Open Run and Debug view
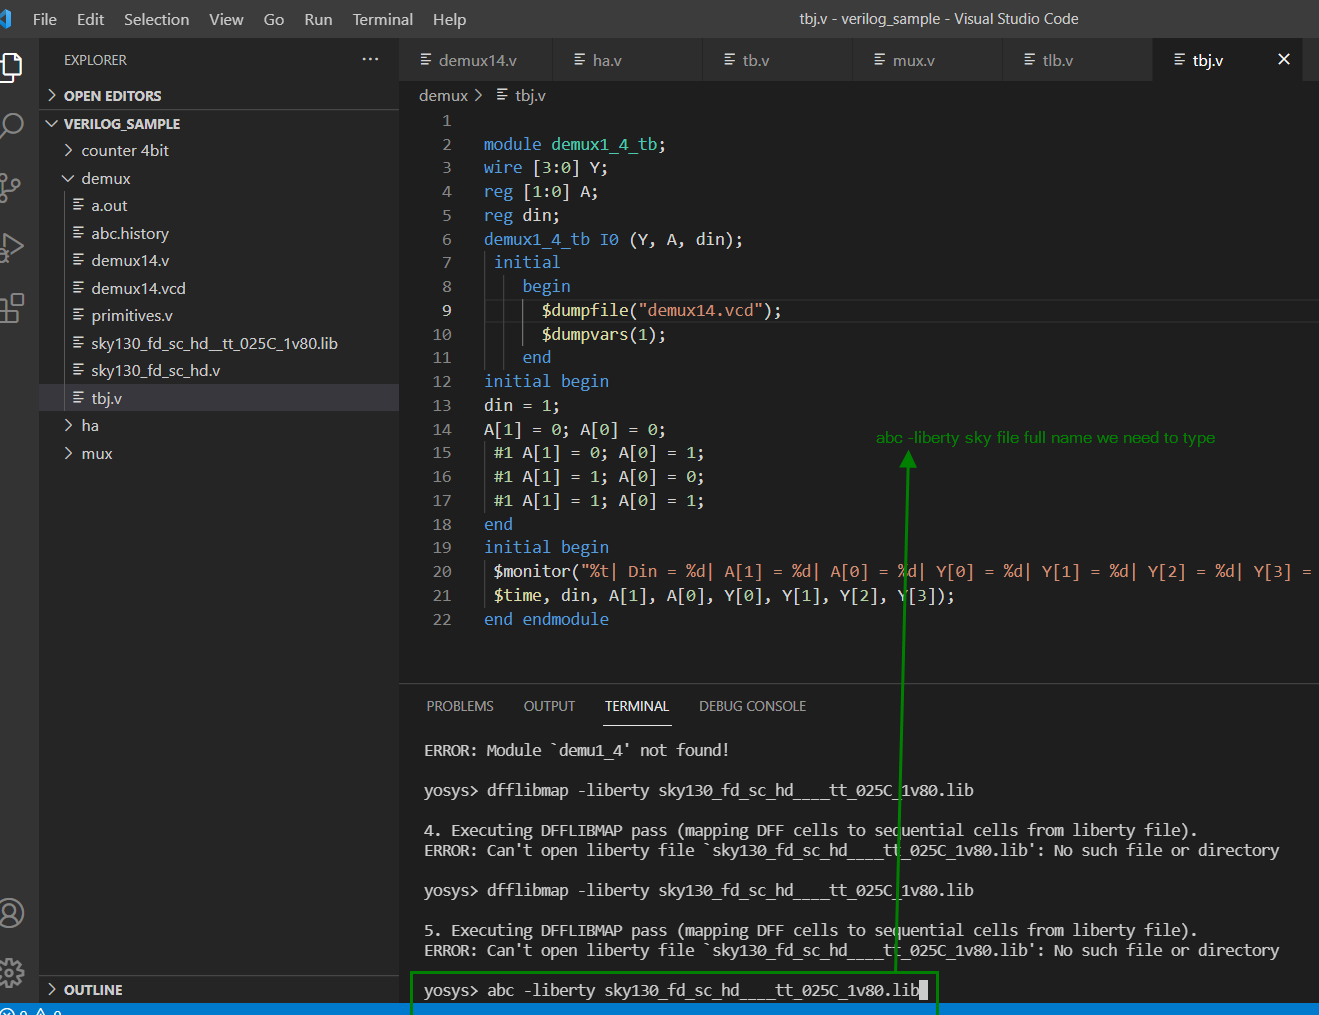1319x1015 pixels. tap(11, 247)
